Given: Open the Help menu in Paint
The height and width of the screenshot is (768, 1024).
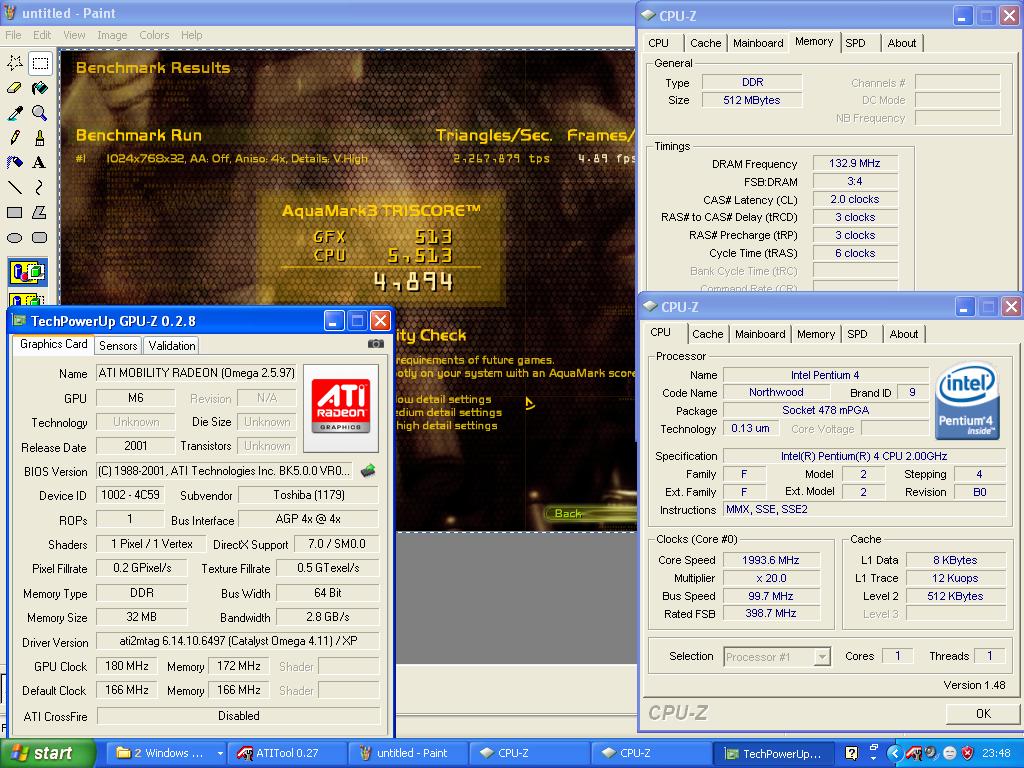Looking at the screenshot, I should [x=191, y=35].
